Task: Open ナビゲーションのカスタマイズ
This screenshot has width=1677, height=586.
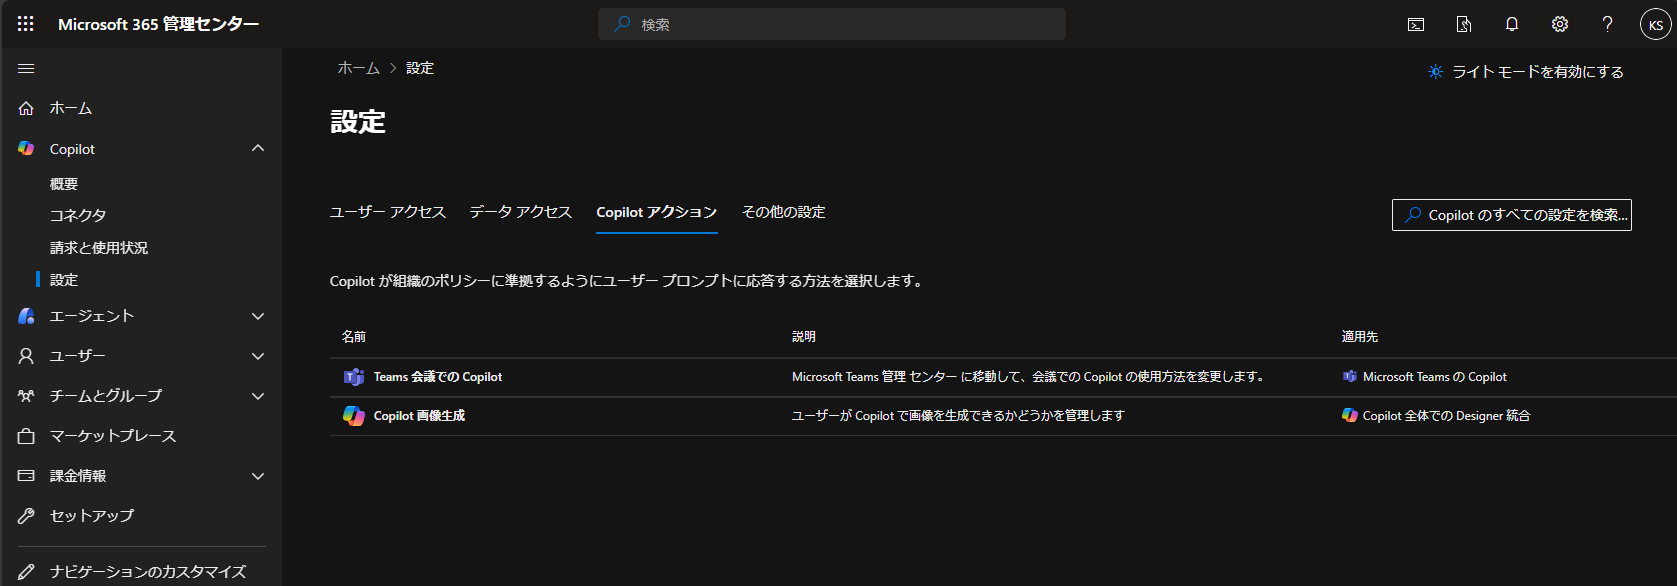Action: (148, 572)
